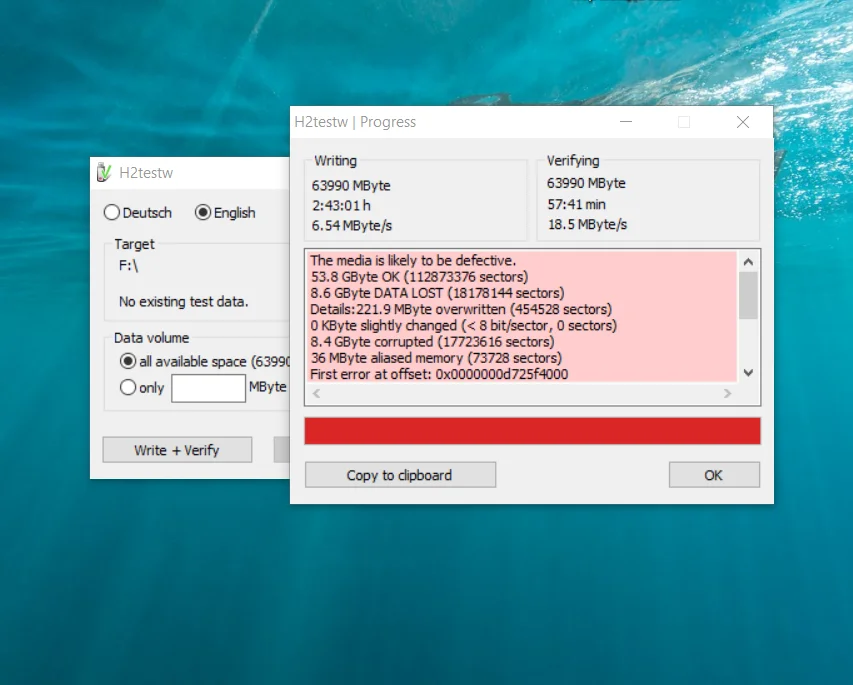Copy results with Copy to clipboard
This screenshot has height=685, width=853.
[x=400, y=475]
